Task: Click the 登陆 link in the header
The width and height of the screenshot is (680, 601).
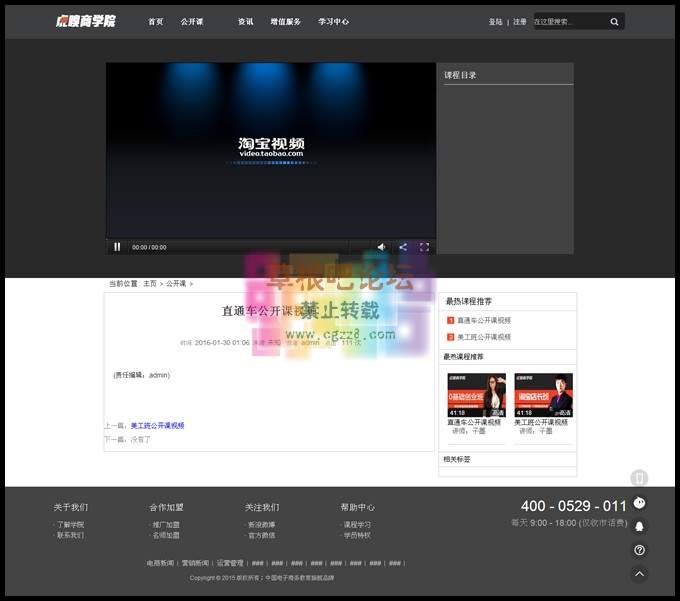Action: [495, 22]
